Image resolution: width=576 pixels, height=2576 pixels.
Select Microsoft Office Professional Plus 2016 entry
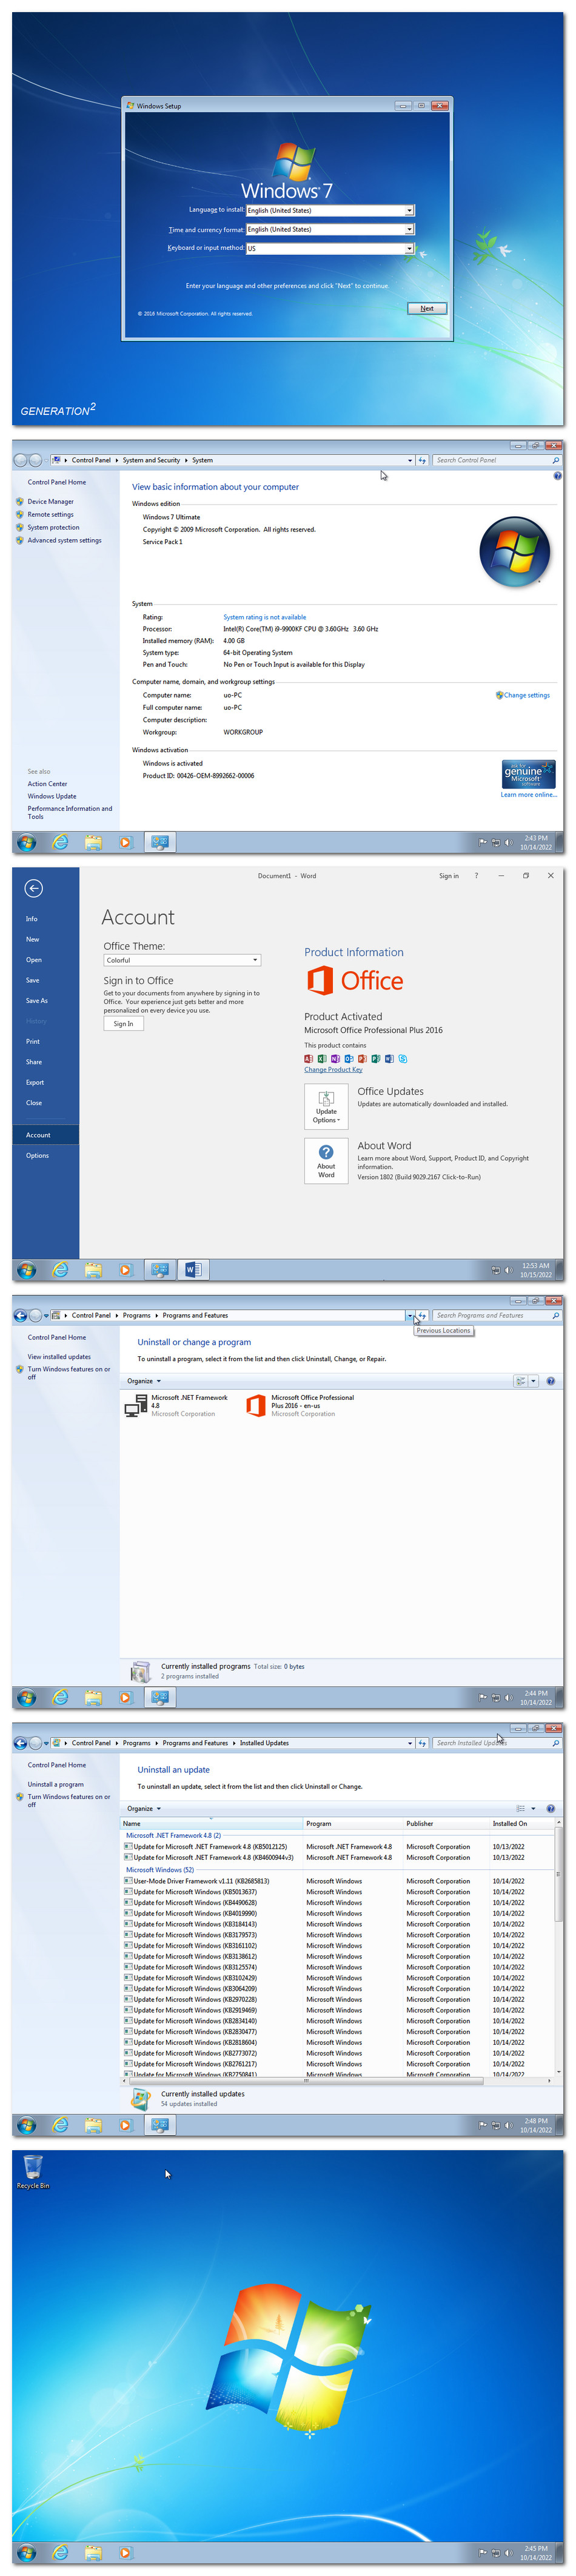coord(302,1405)
